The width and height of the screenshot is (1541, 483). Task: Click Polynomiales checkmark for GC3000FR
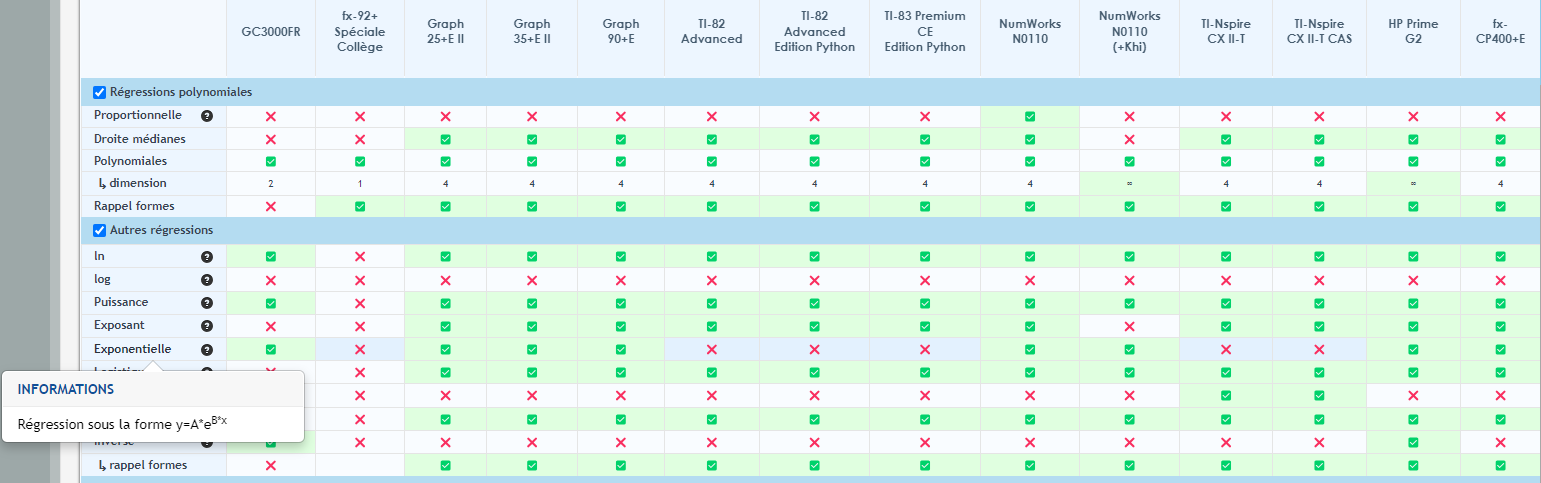(271, 161)
